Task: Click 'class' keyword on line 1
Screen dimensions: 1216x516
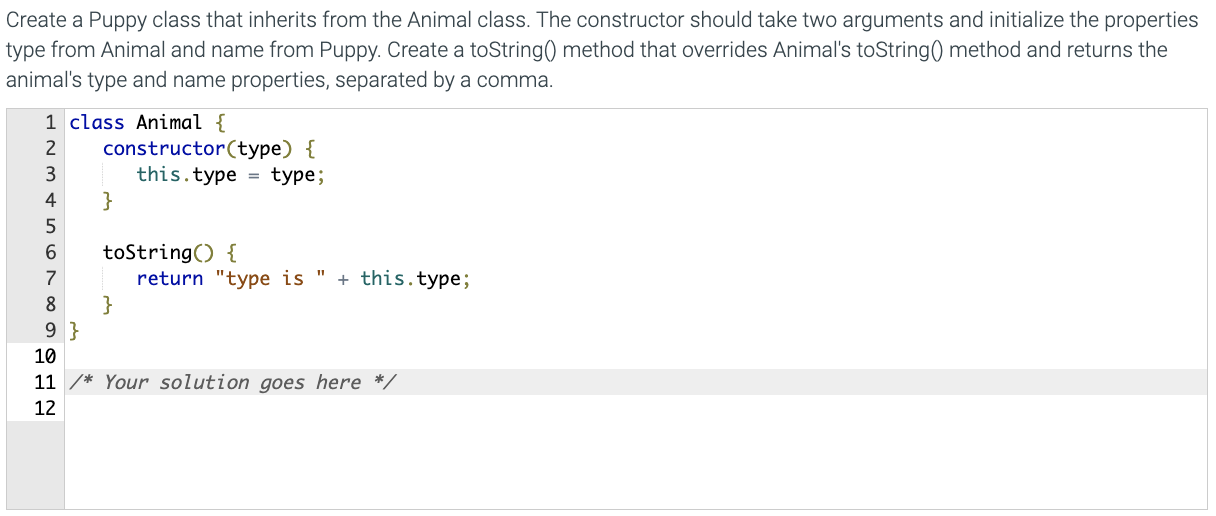Action: point(97,123)
